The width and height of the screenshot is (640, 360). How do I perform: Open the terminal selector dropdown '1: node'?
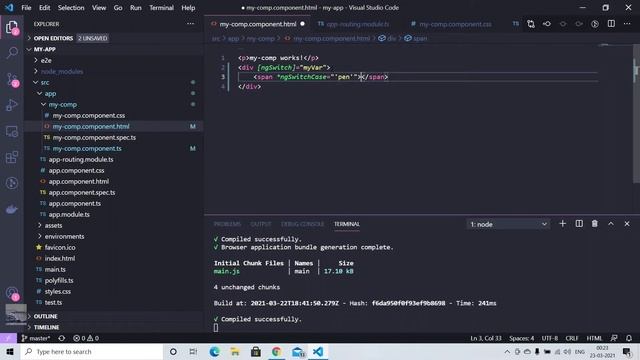508,224
